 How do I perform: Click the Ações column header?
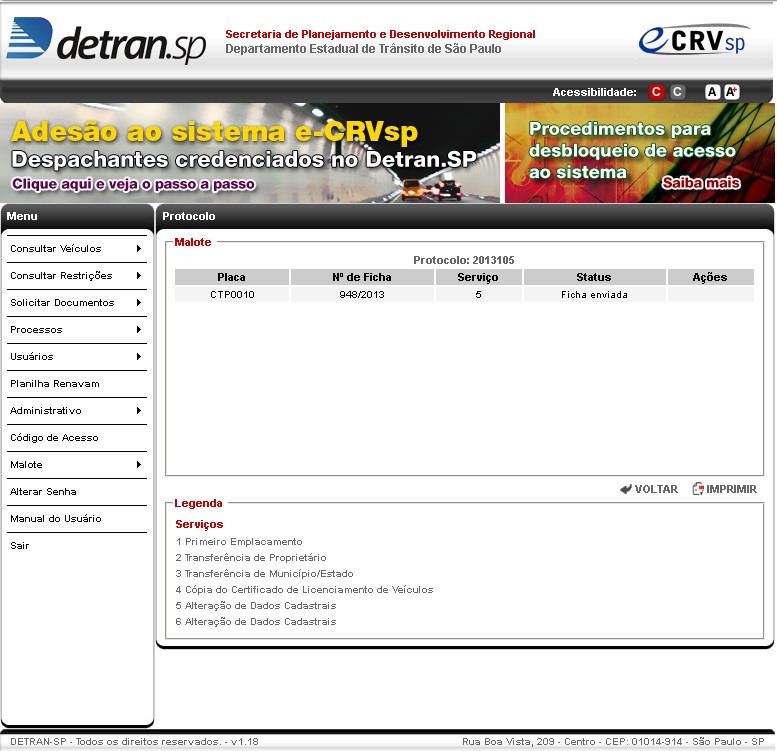[x=710, y=277]
